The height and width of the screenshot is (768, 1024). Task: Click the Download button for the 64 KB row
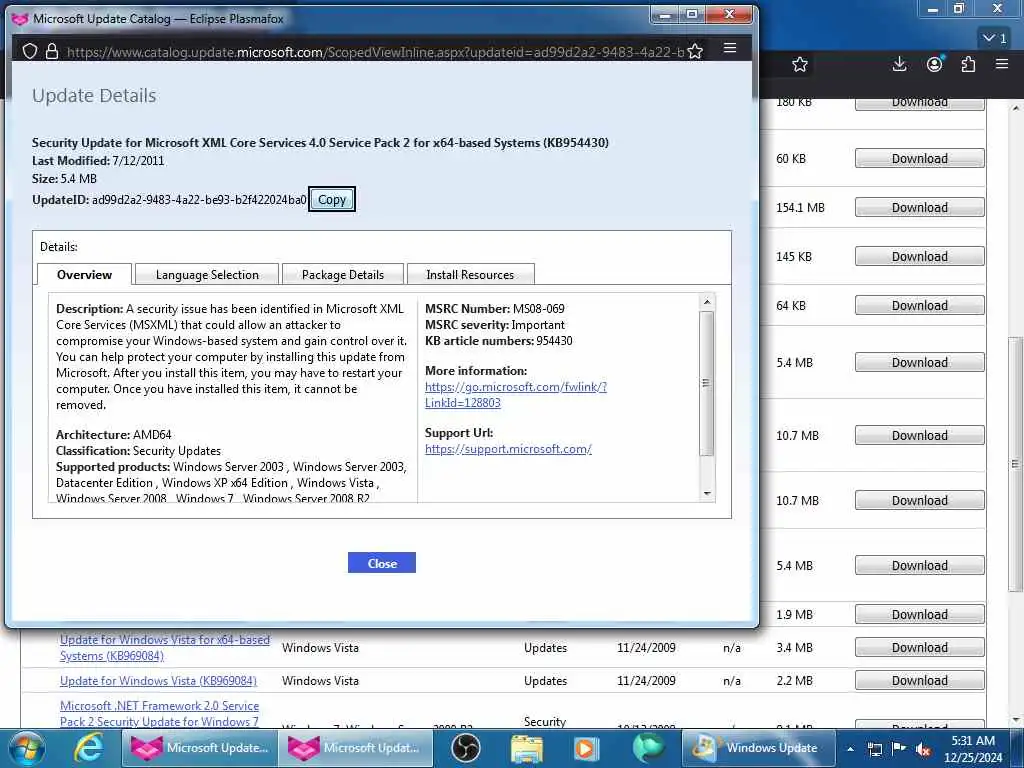pos(920,306)
